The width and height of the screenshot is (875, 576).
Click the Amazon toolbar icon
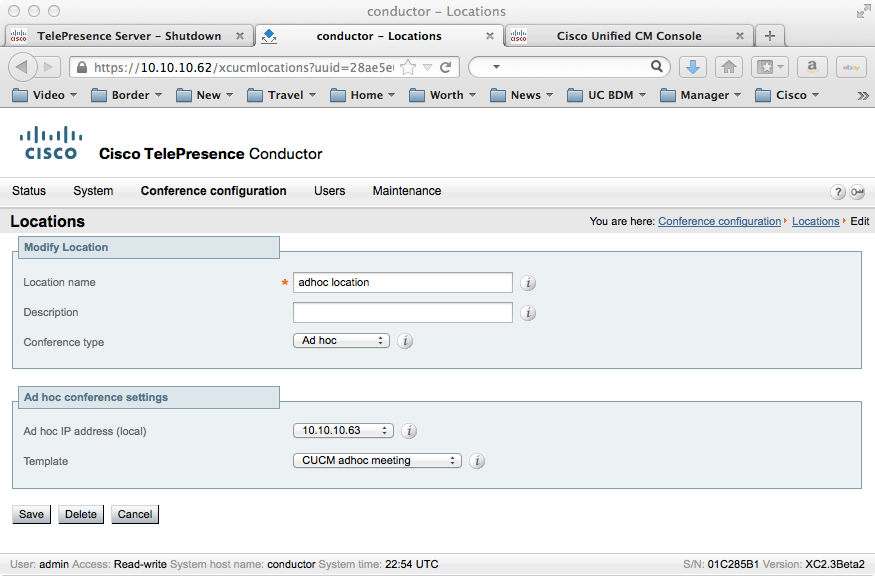[811, 68]
